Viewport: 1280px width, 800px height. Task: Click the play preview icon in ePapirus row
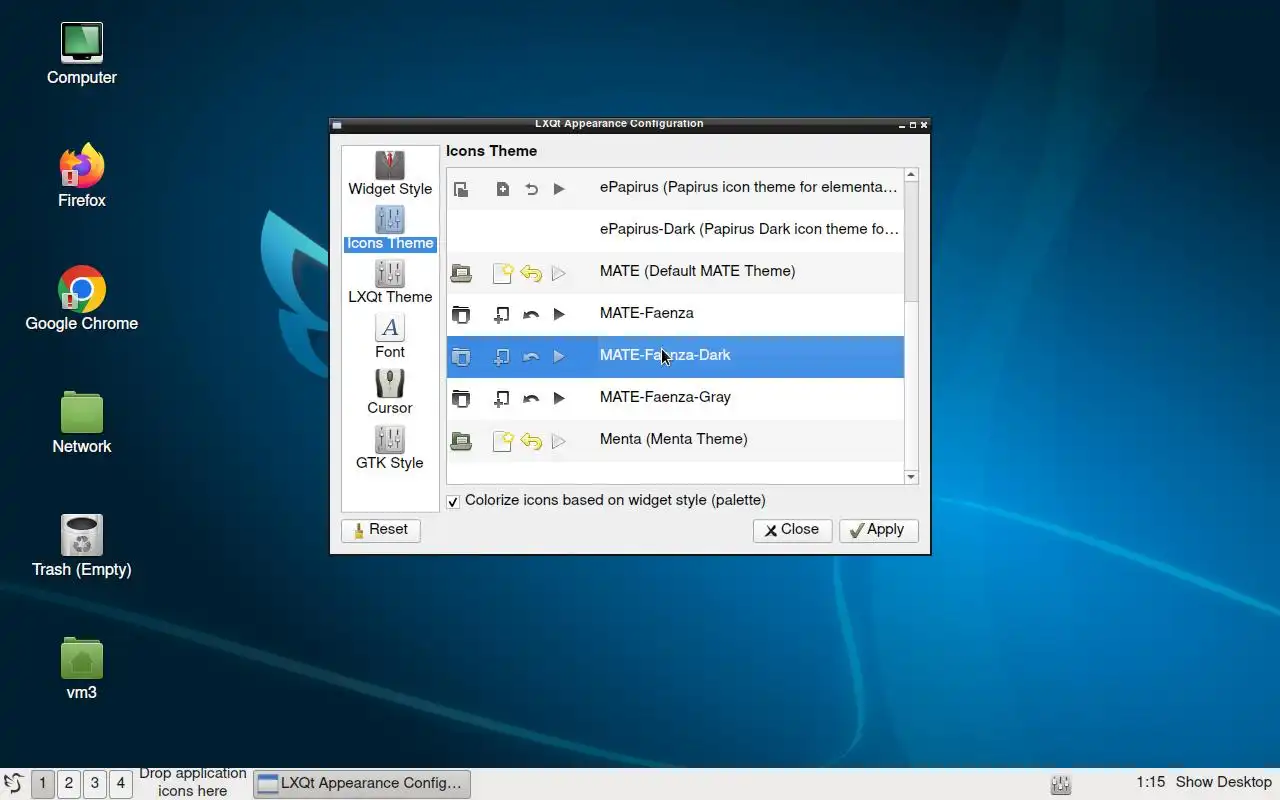[559, 189]
